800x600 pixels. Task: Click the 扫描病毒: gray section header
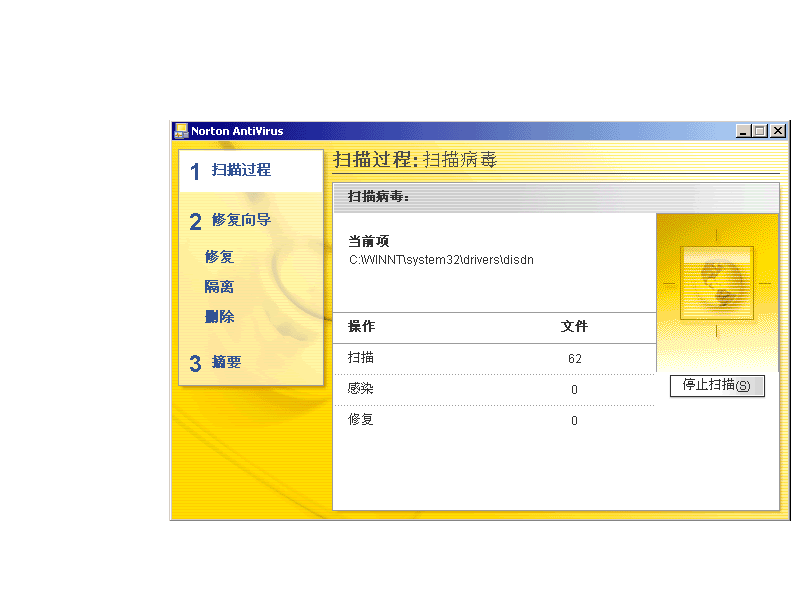pyautogui.click(x=556, y=197)
